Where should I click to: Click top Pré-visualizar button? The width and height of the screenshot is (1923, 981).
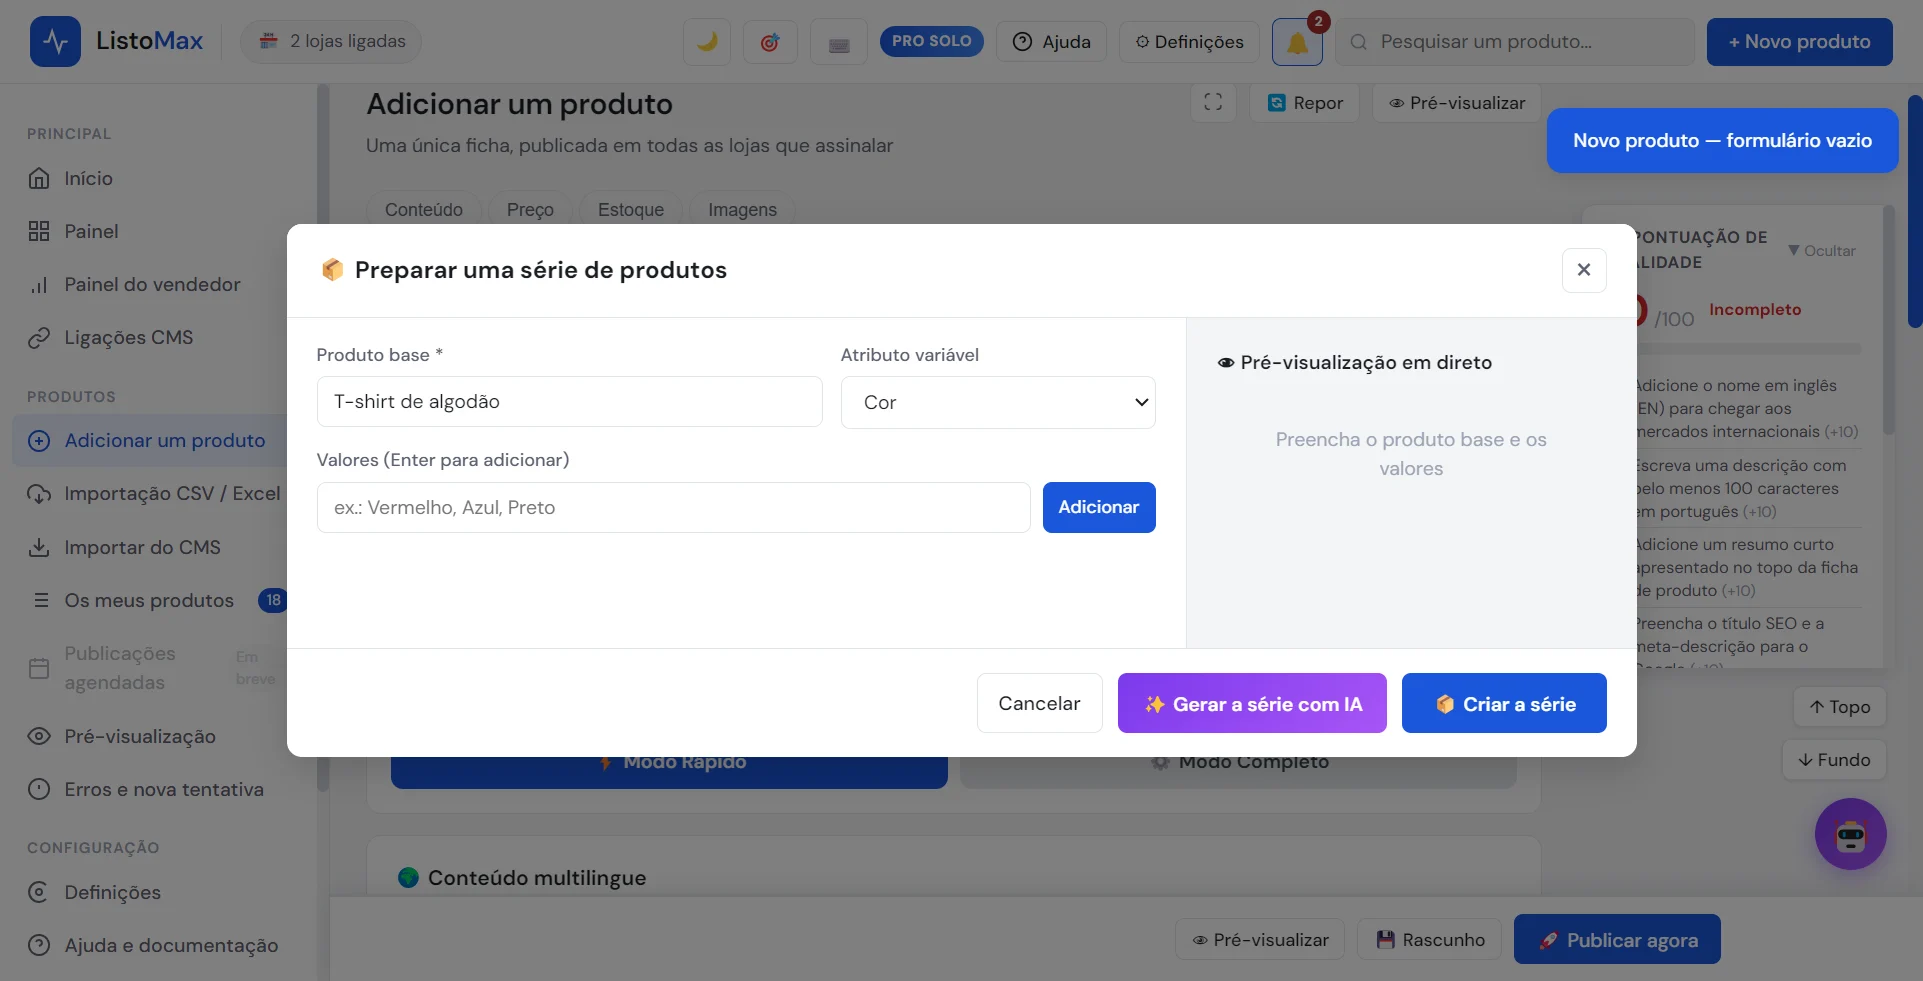pyautogui.click(x=1456, y=103)
